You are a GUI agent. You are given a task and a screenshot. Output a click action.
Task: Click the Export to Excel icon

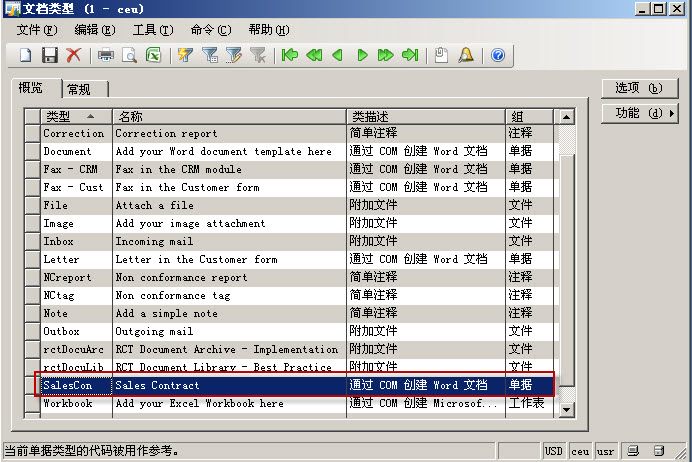click(x=154, y=55)
